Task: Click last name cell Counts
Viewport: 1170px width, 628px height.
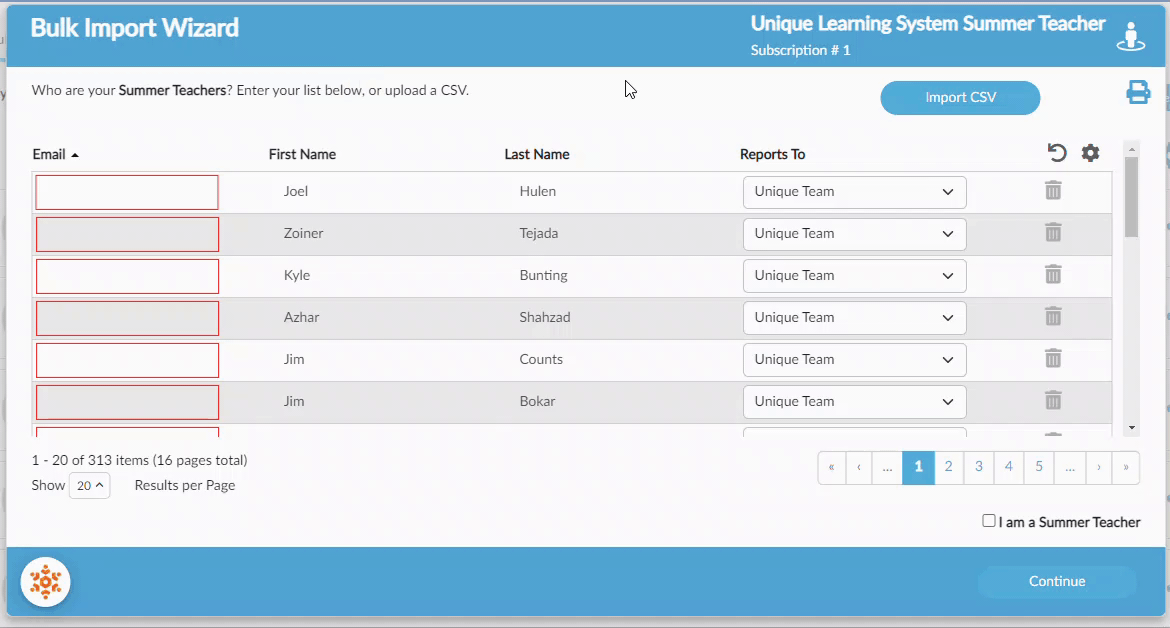Action: coord(541,359)
